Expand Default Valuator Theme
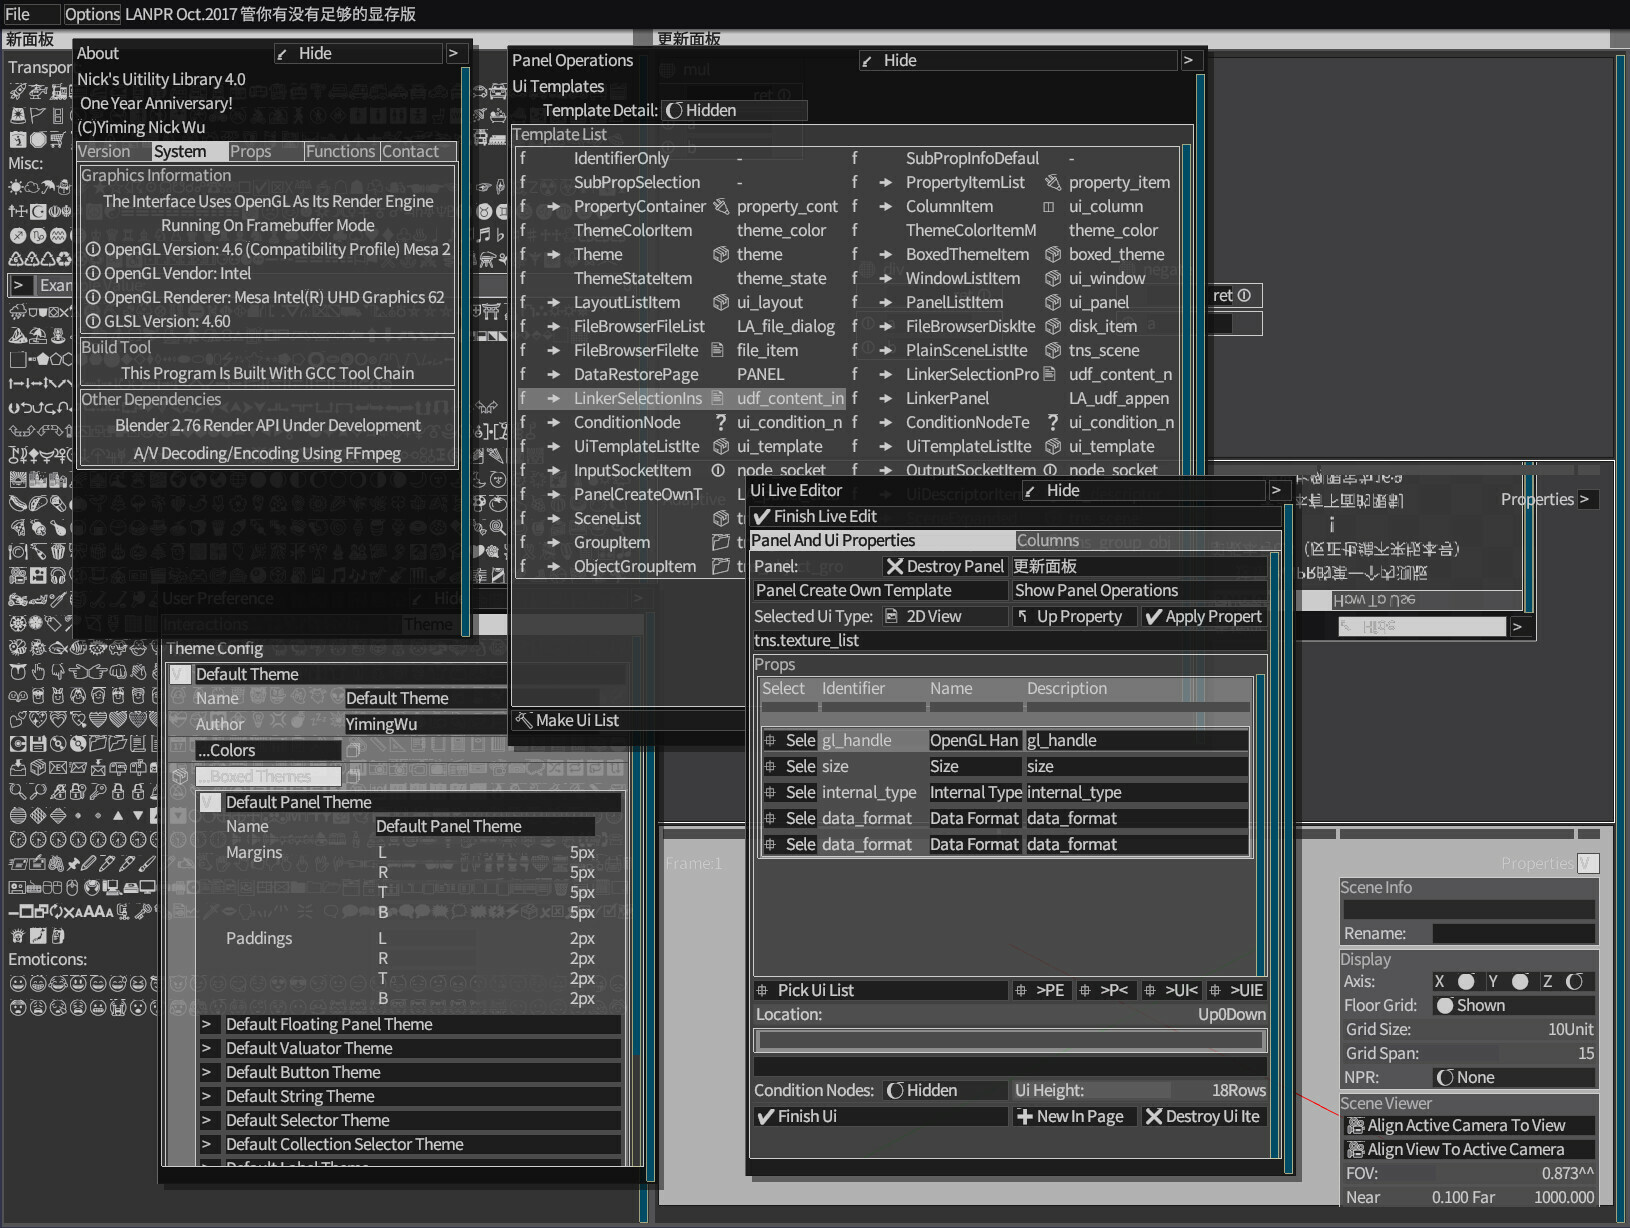This screenshot has width=1630, height=1228. (208, 1048)
